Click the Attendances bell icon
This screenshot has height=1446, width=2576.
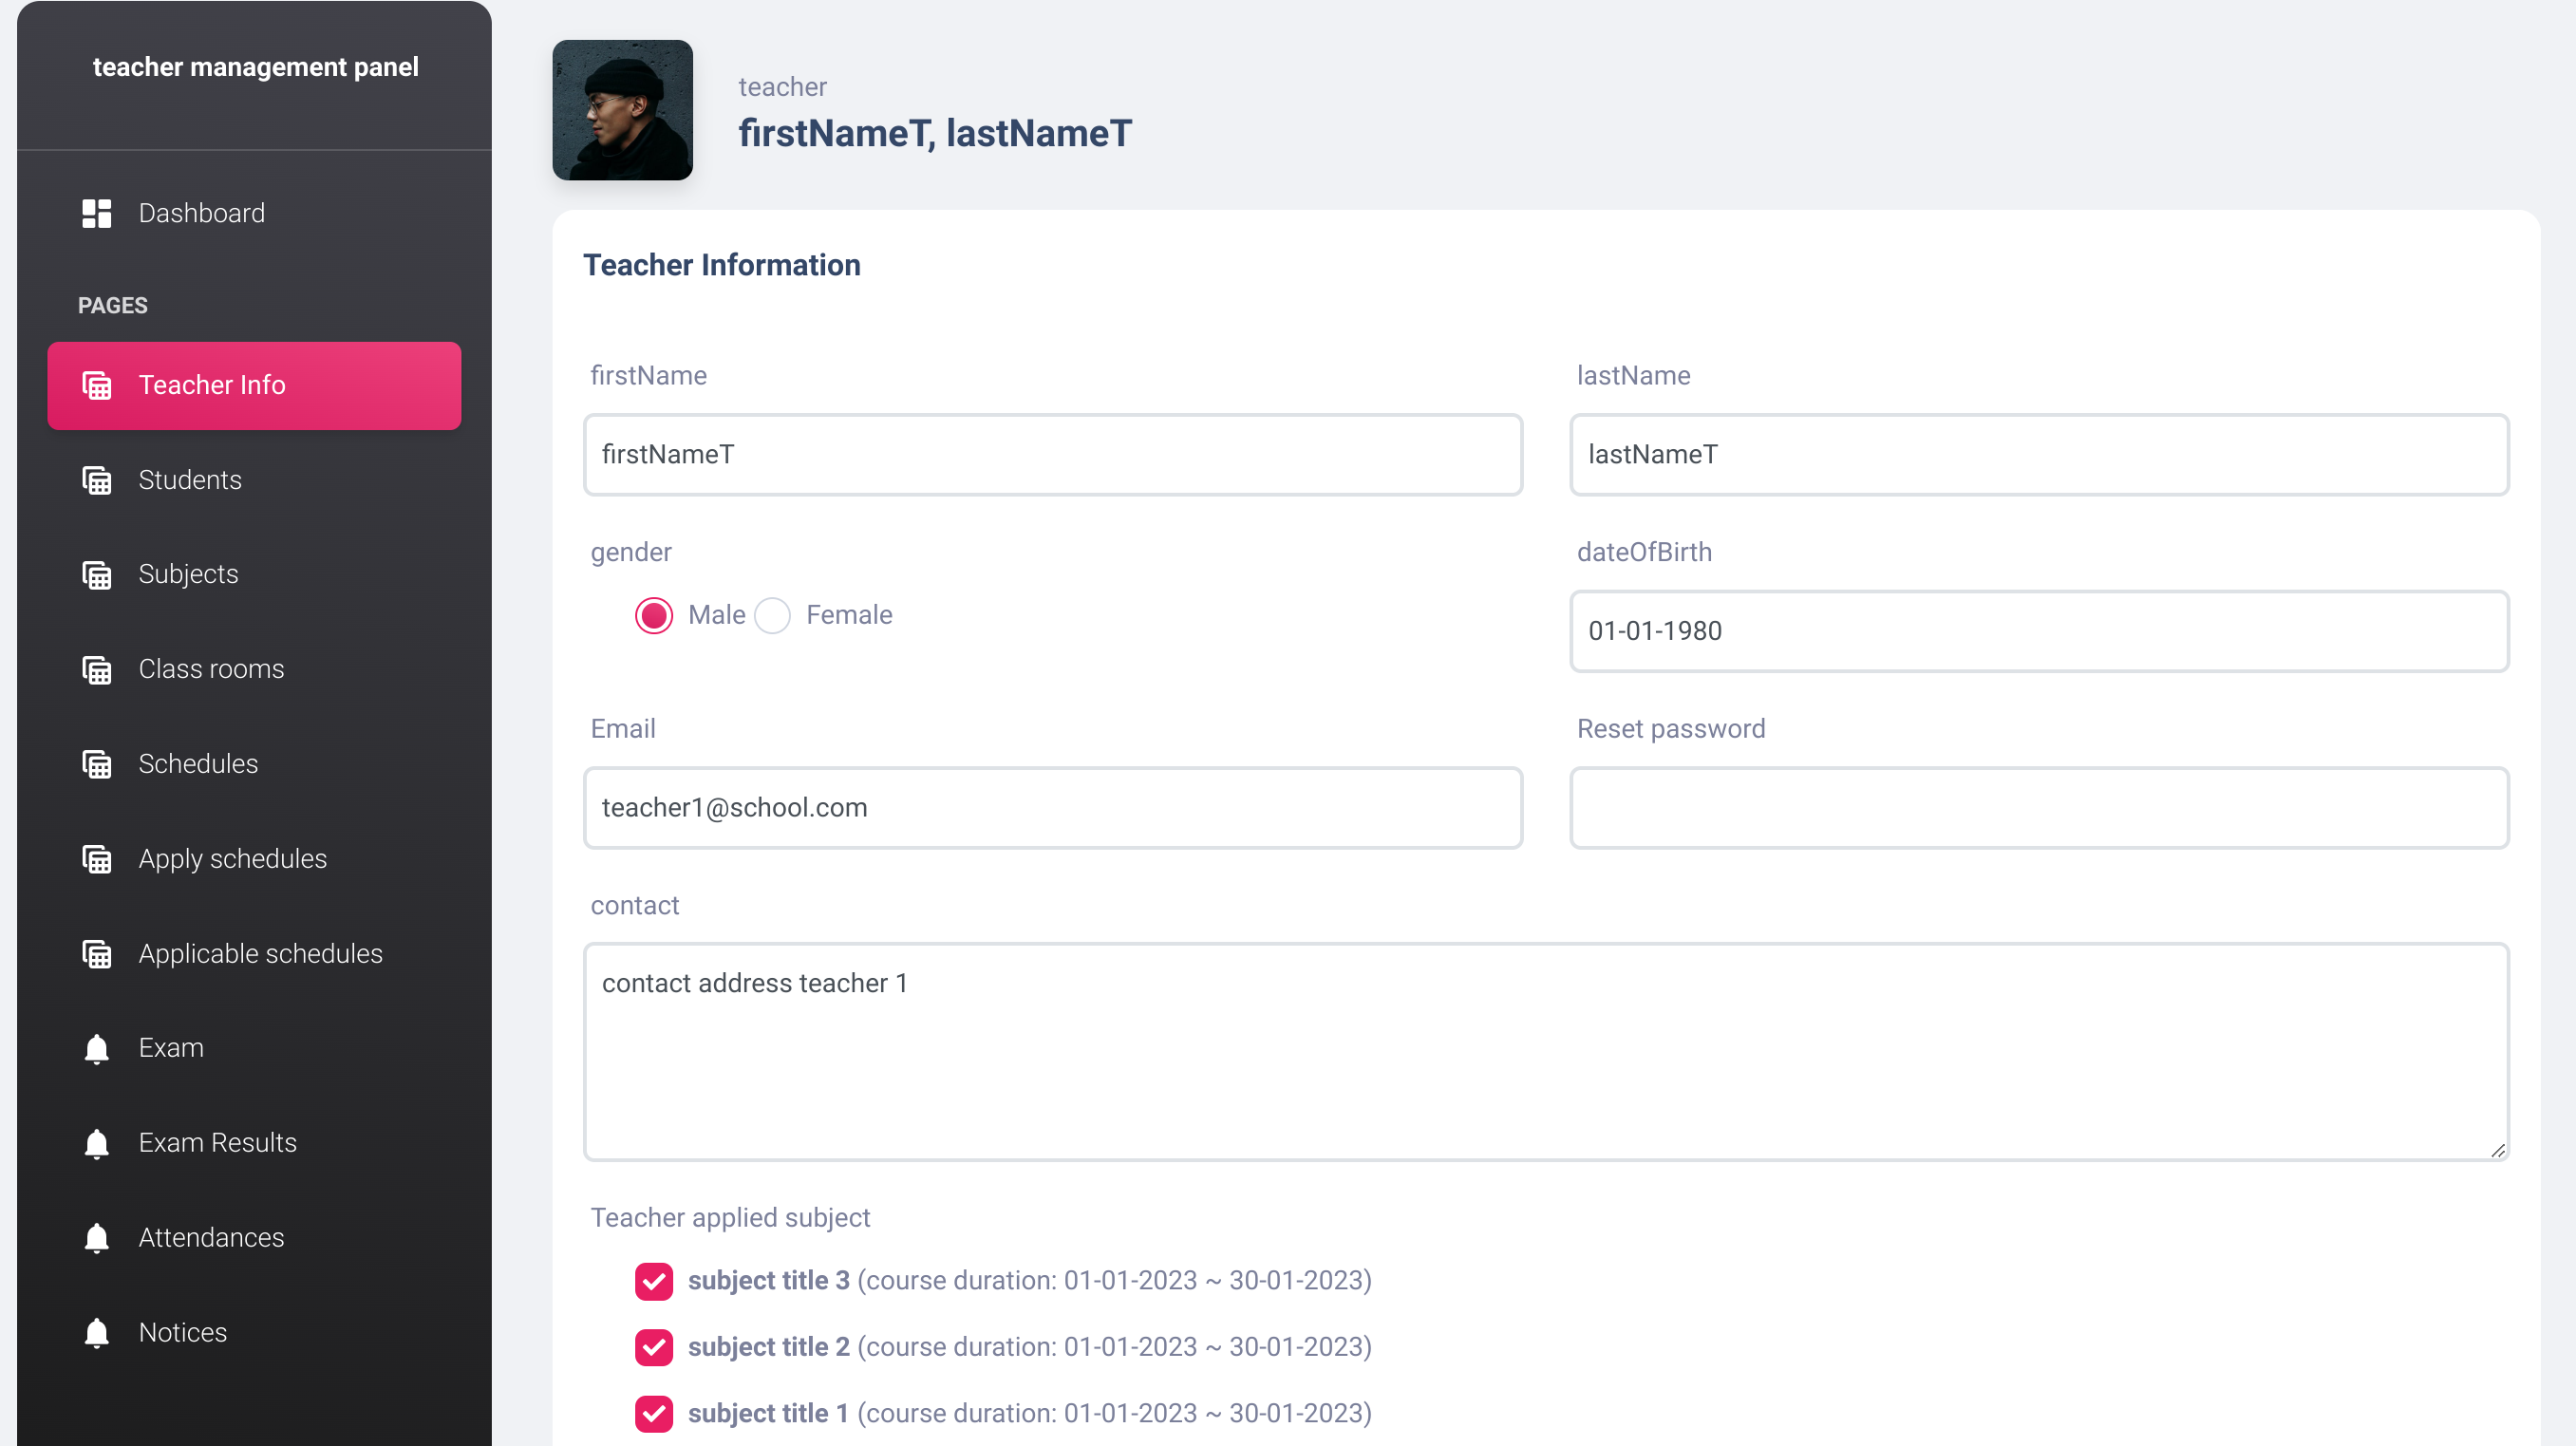pos(96,1238)
